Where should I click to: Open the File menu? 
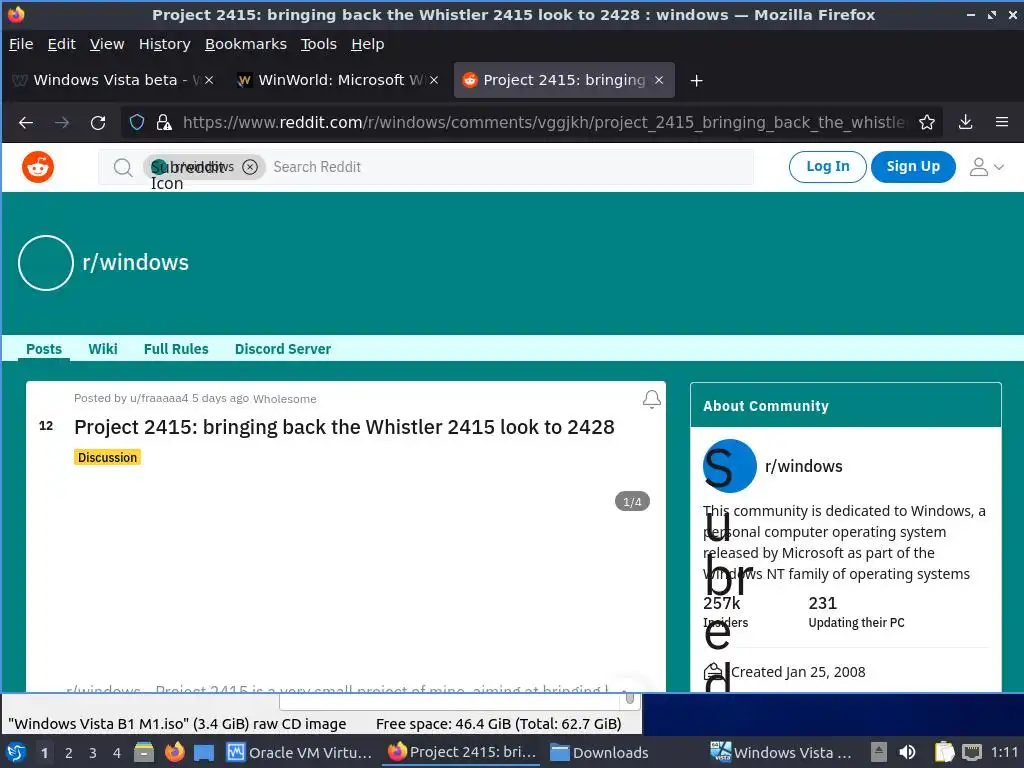tap(21, 44)
